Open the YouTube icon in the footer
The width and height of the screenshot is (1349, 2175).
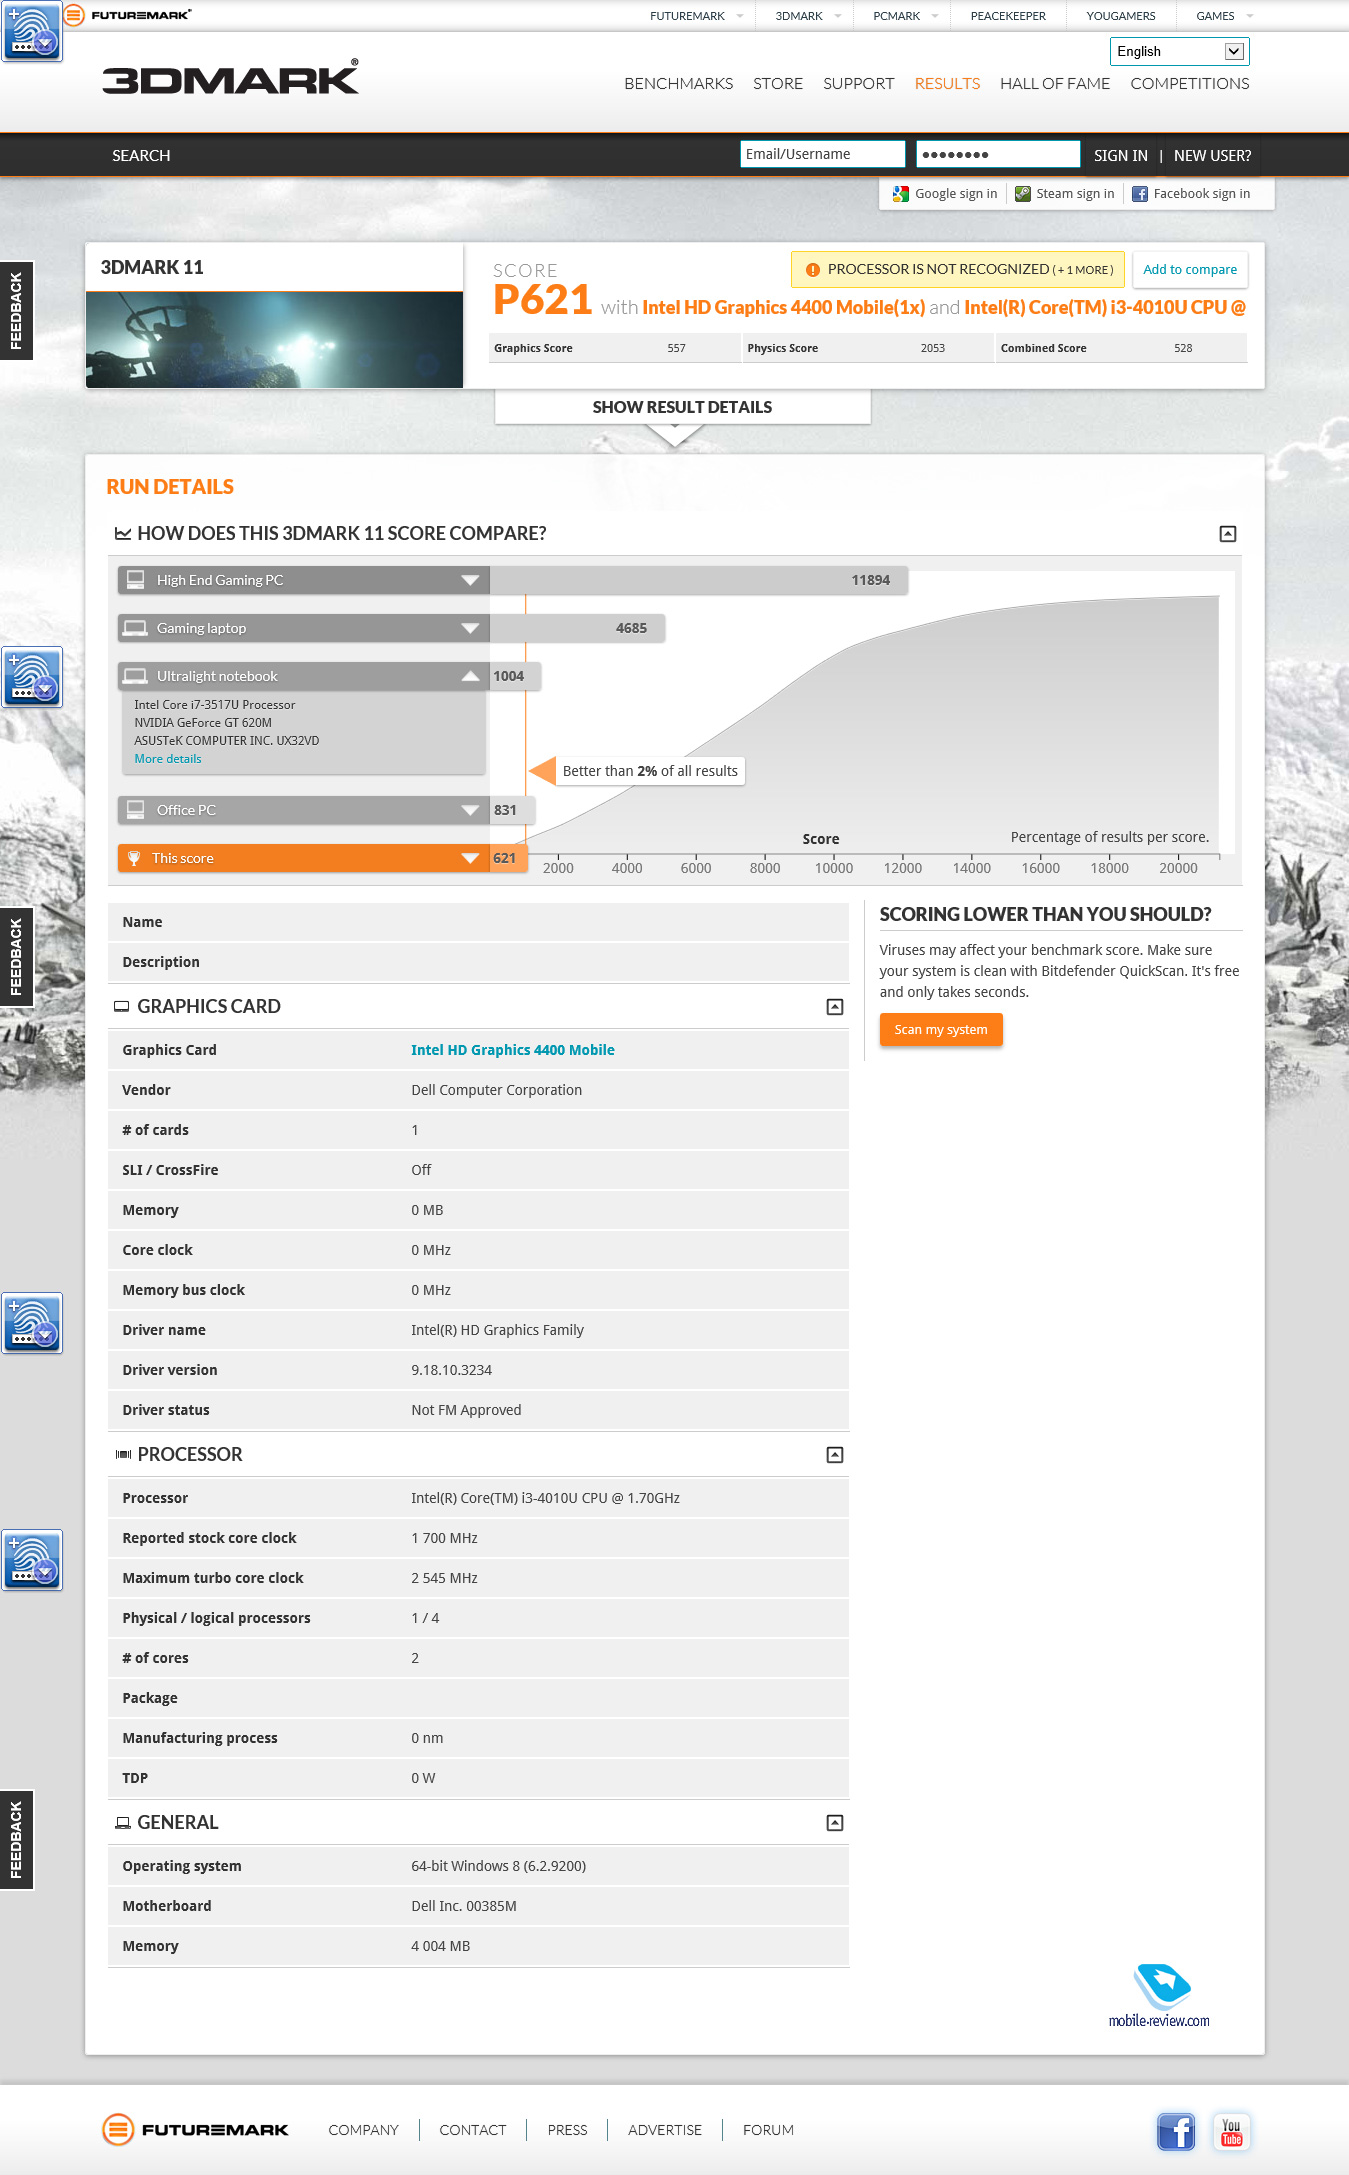click(1231, 2132)
